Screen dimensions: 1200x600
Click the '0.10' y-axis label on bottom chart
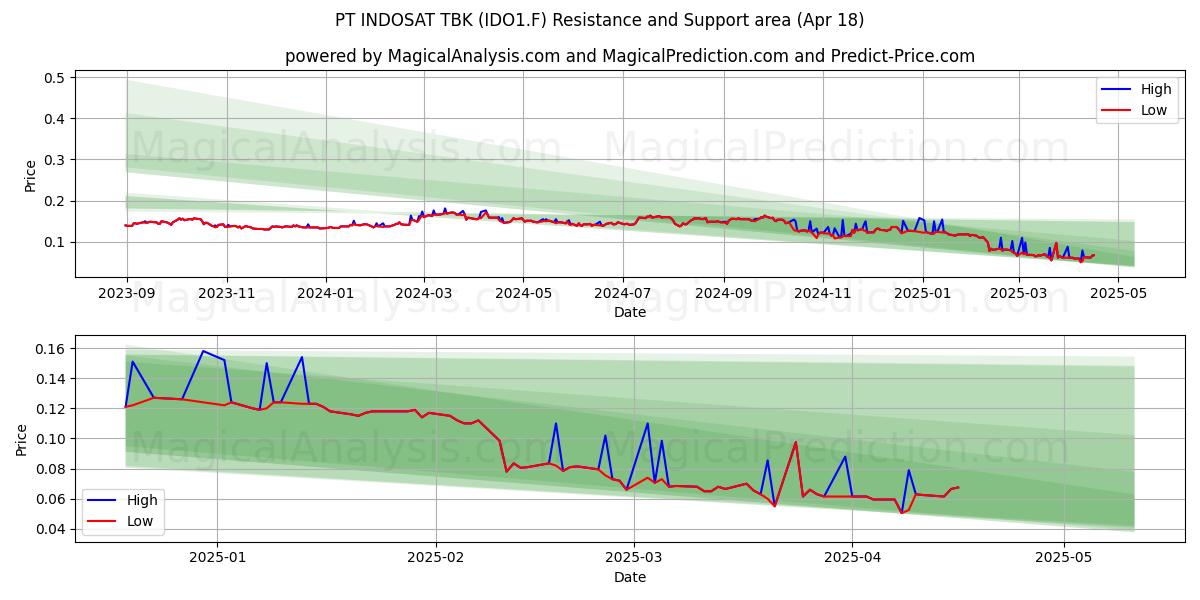tap(51, 439)
